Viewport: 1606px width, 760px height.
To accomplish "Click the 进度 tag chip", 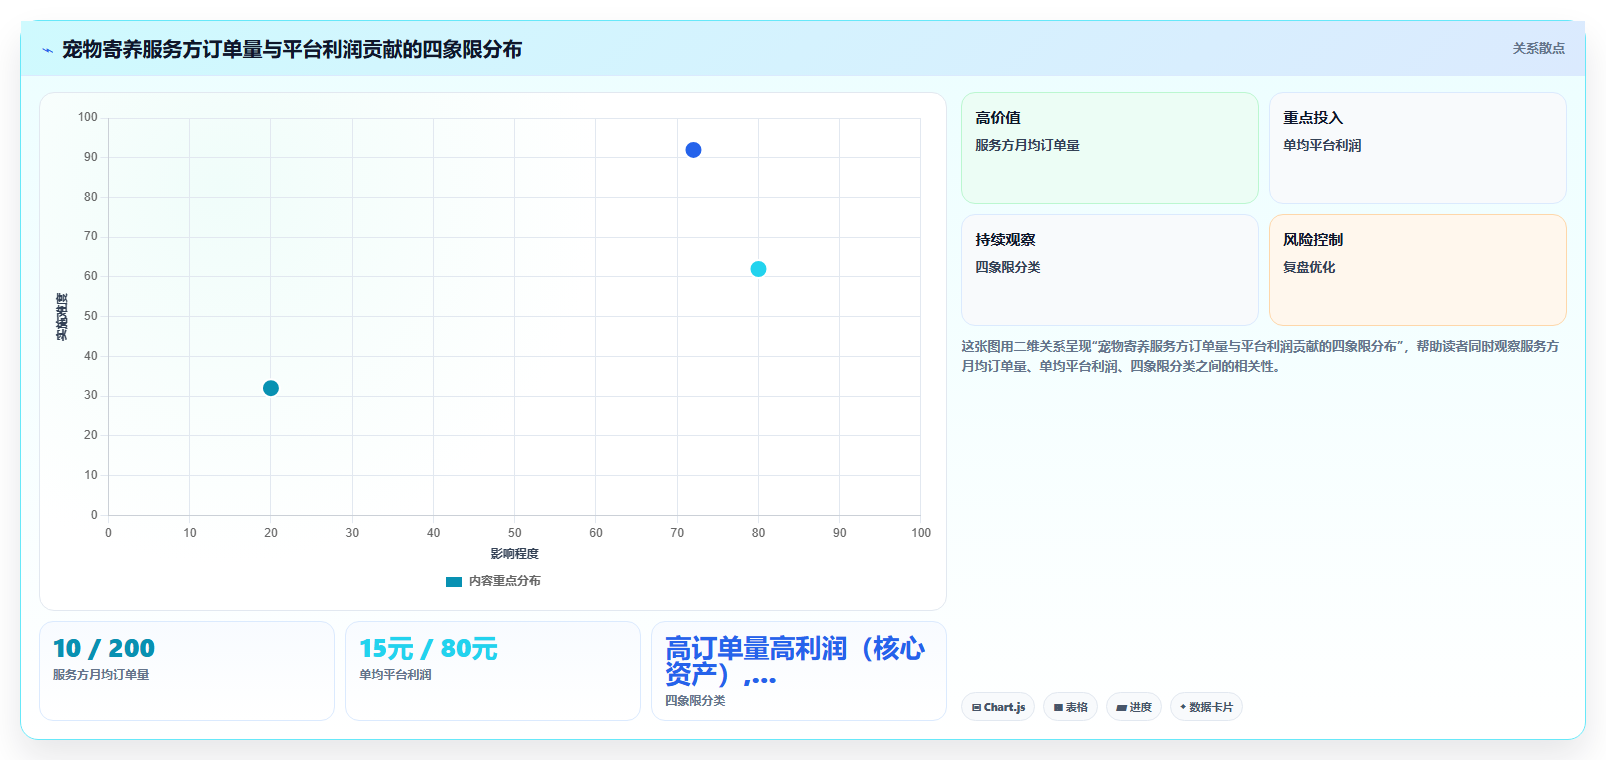I will 1134,707.
